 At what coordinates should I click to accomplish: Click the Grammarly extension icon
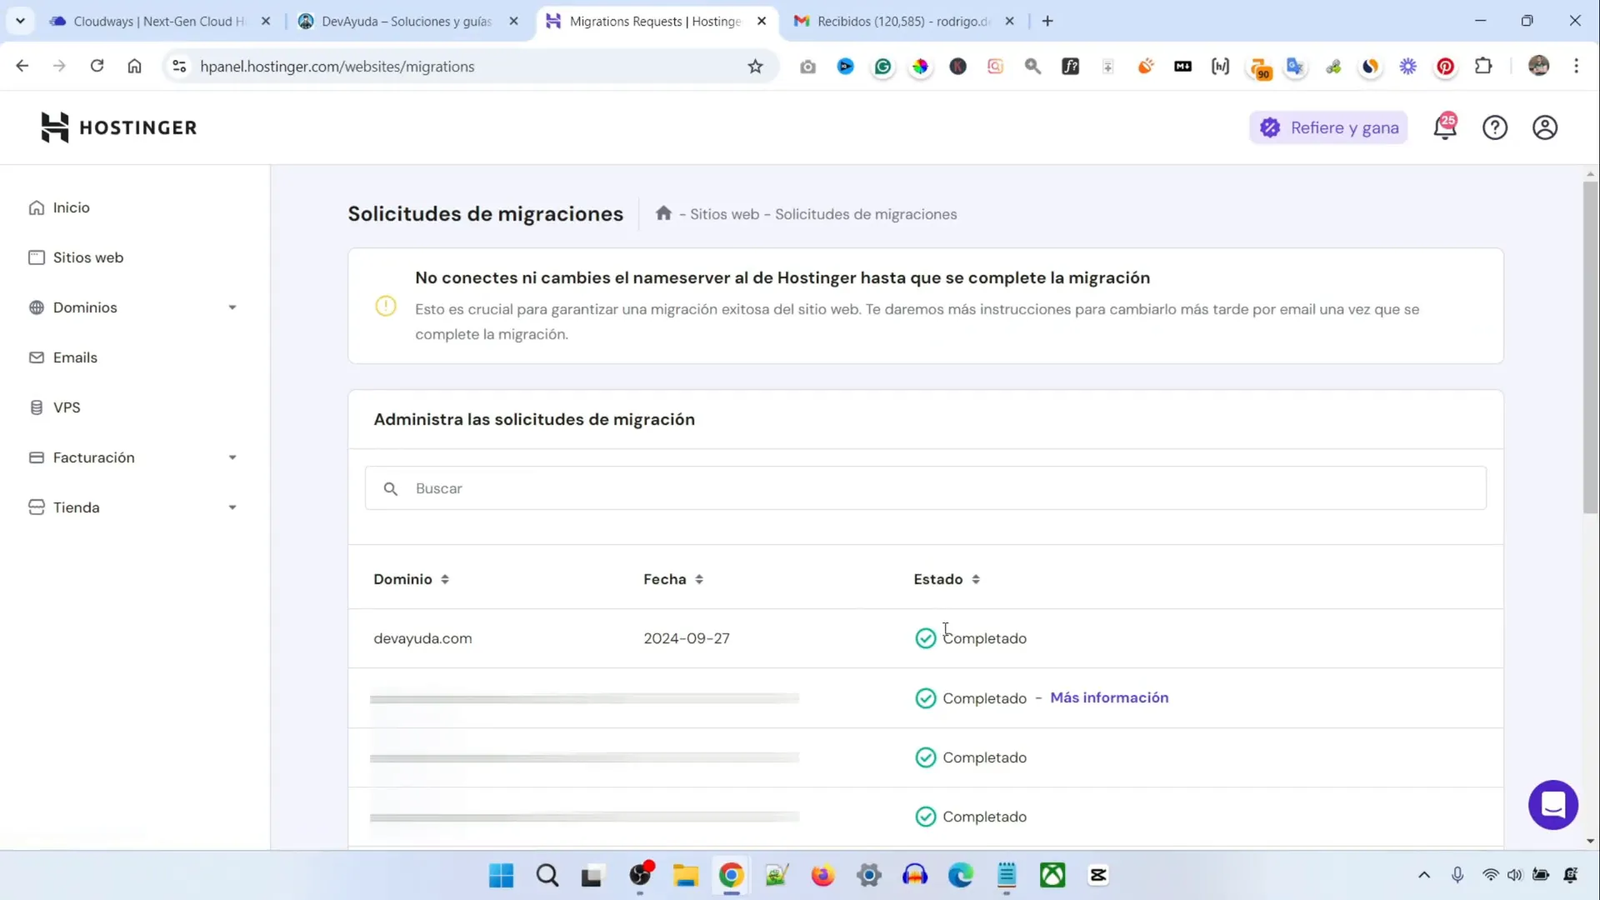[883, 66]
